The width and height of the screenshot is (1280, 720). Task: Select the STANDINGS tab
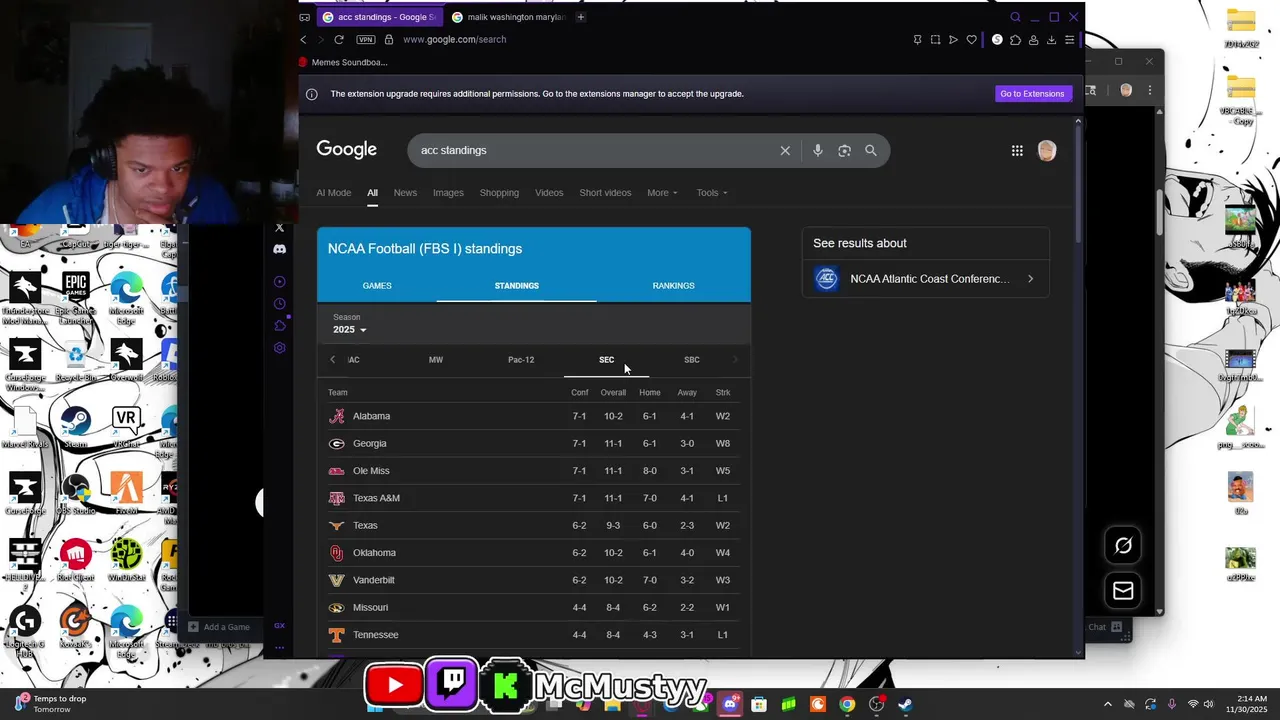coord(517,286)
